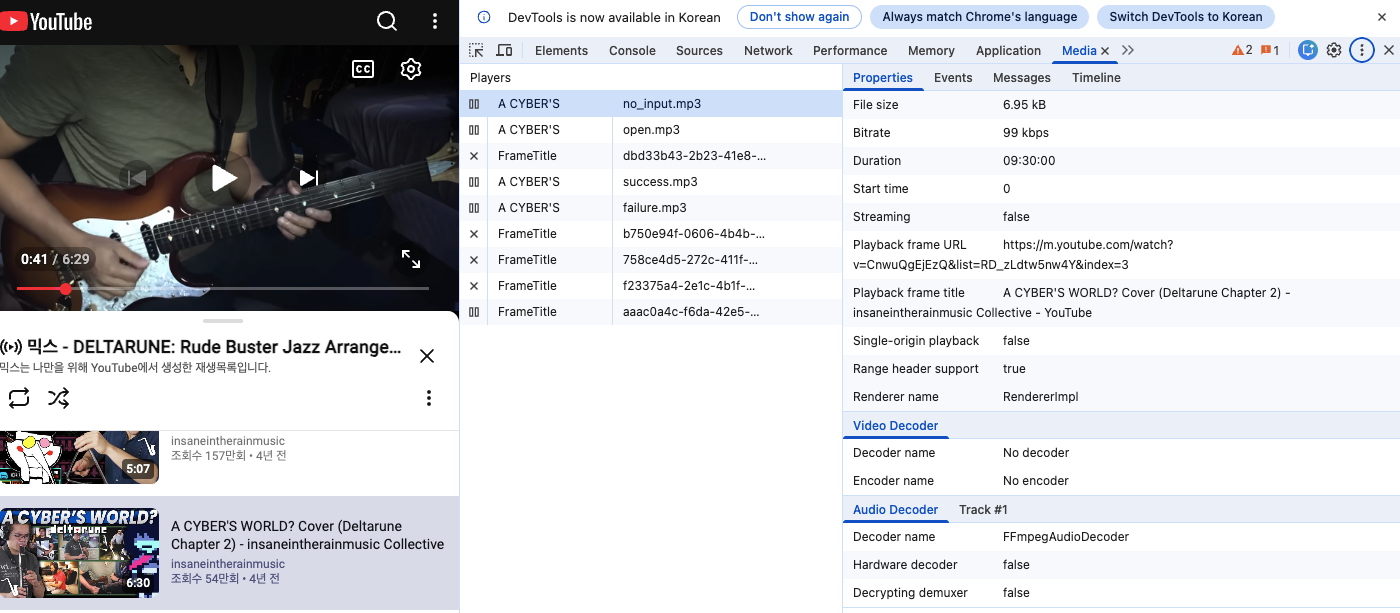Click Always match Chrome's language

click(x=979, y=17)
